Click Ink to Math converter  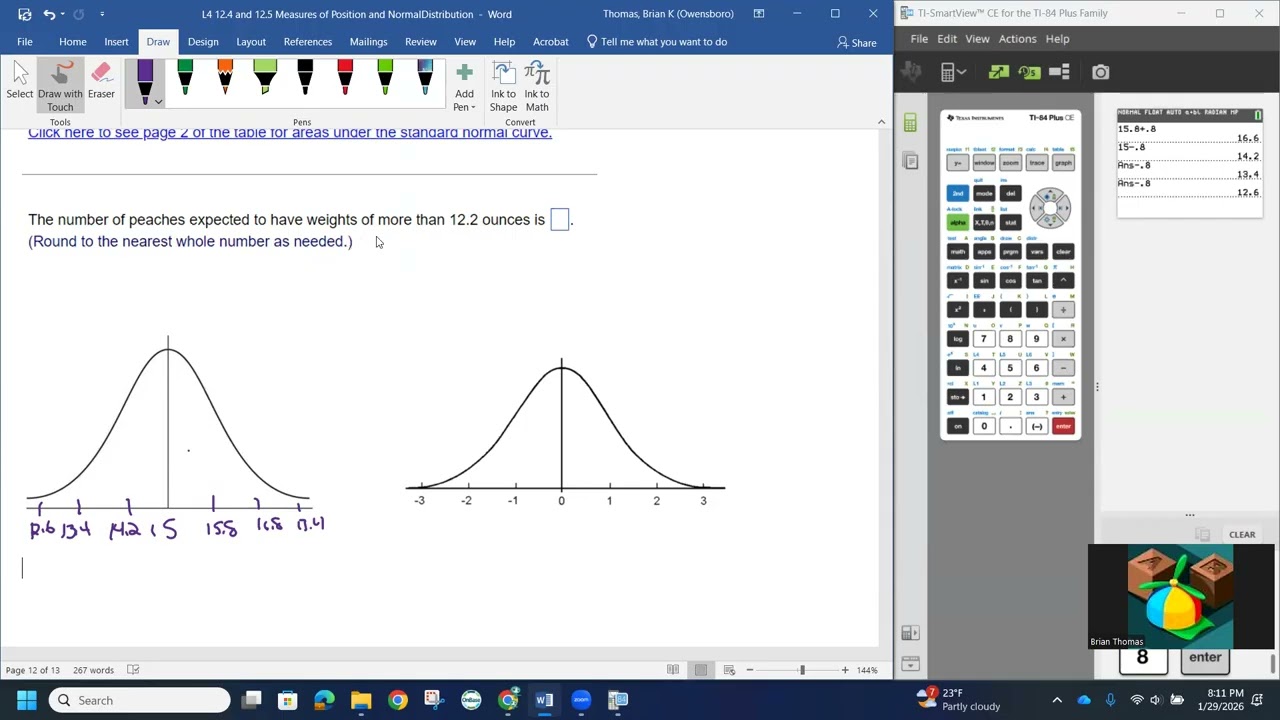[x=537, y=87]
